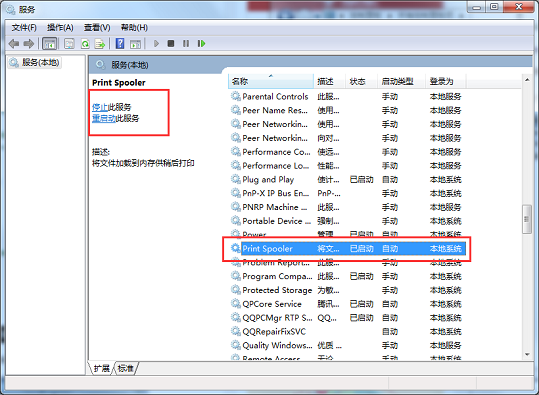Click gear icon beside QPCore Service
Screen dimensions: 539x395
pyautogui.click(x=236, y=304)
